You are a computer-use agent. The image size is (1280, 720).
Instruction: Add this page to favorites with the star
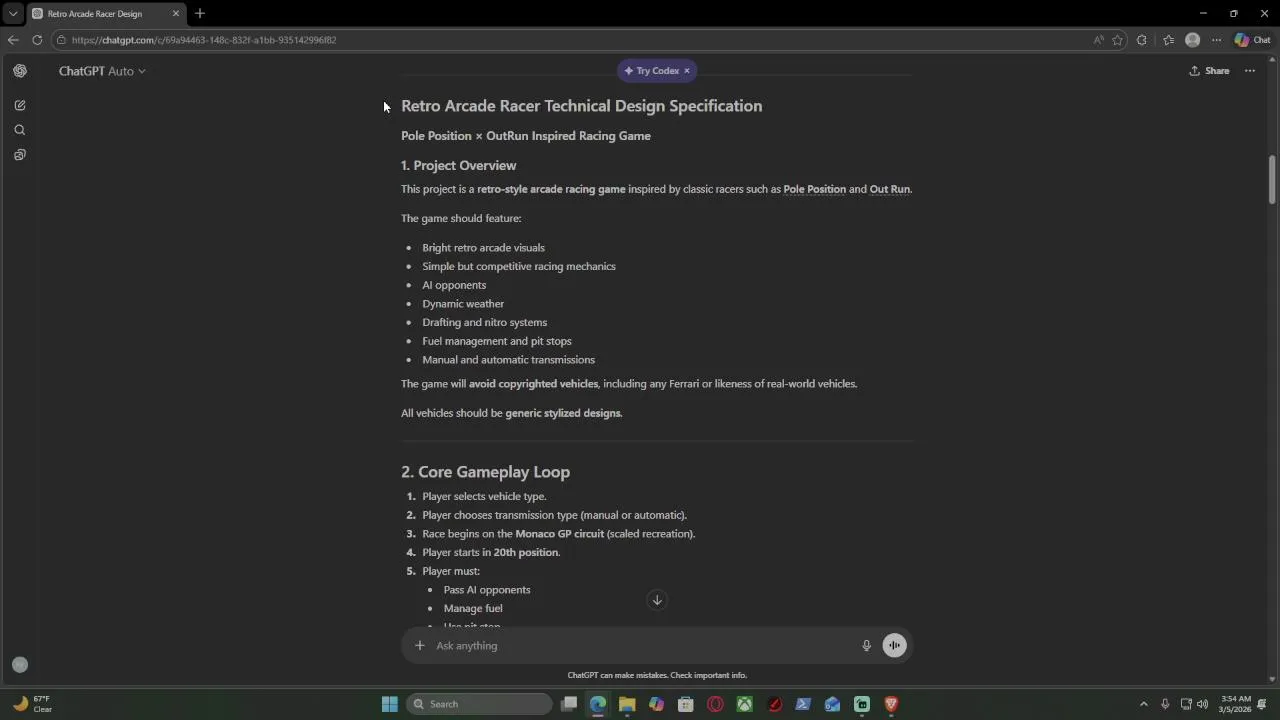1117,40
